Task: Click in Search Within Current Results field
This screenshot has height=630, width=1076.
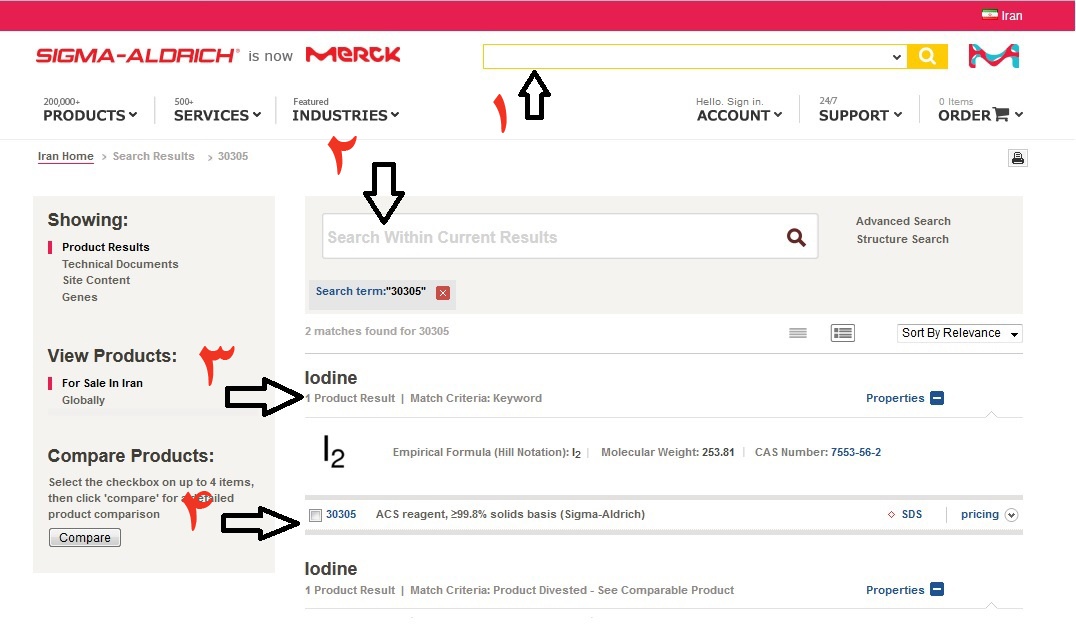Action: [550, 237]
